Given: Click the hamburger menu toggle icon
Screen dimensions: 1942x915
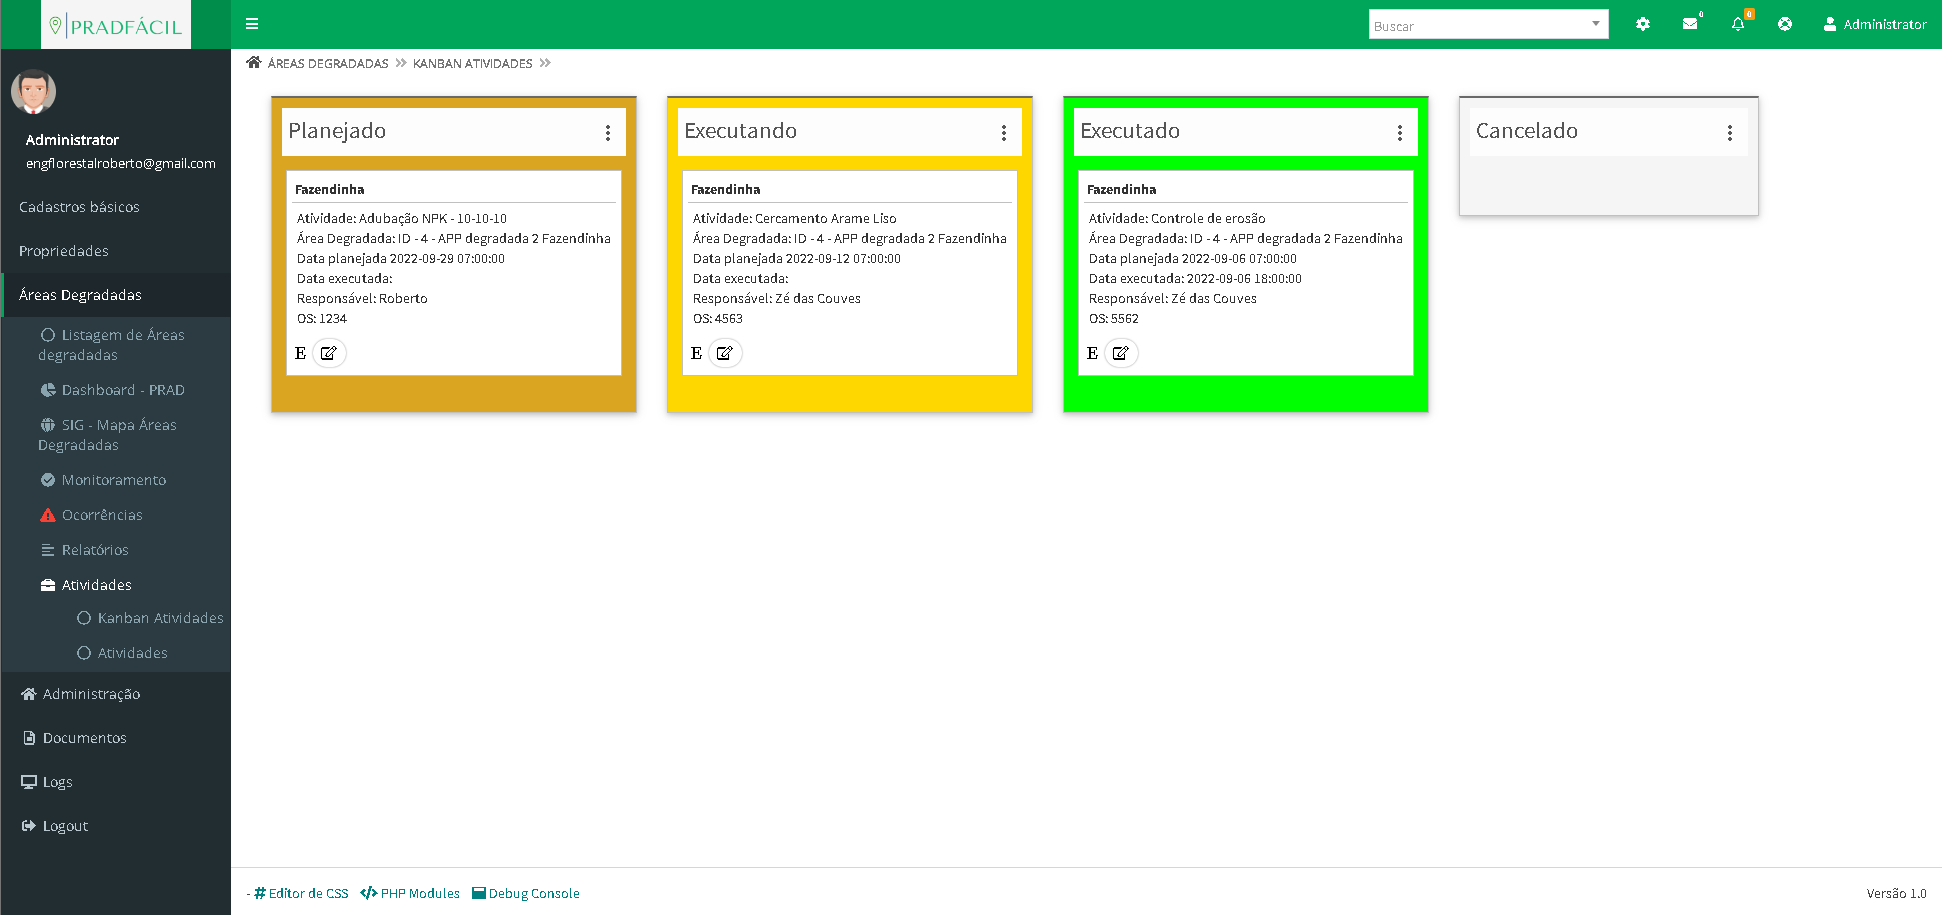Looking at the screenshot, I should (252, 24).
